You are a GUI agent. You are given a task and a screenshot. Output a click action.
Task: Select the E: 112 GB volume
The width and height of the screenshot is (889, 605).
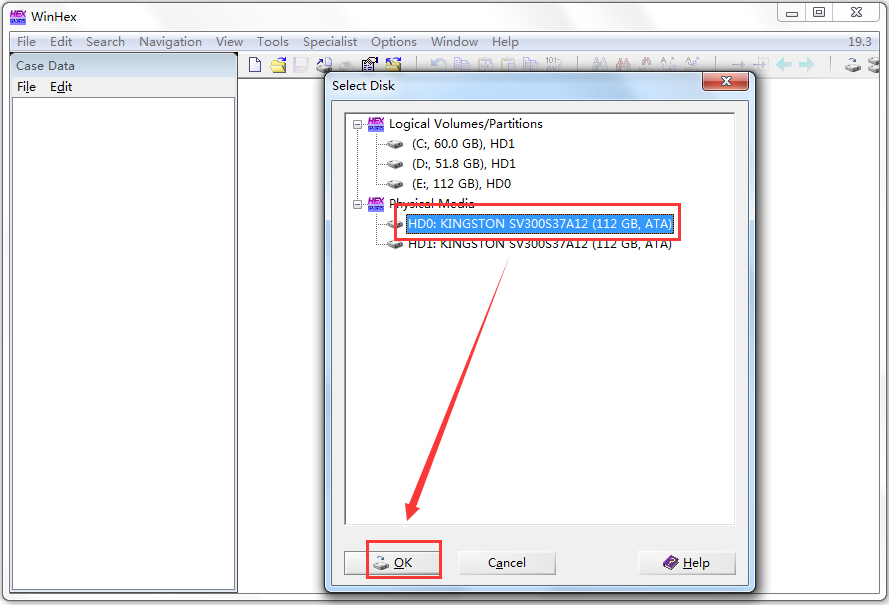click(x=461, y=184)
